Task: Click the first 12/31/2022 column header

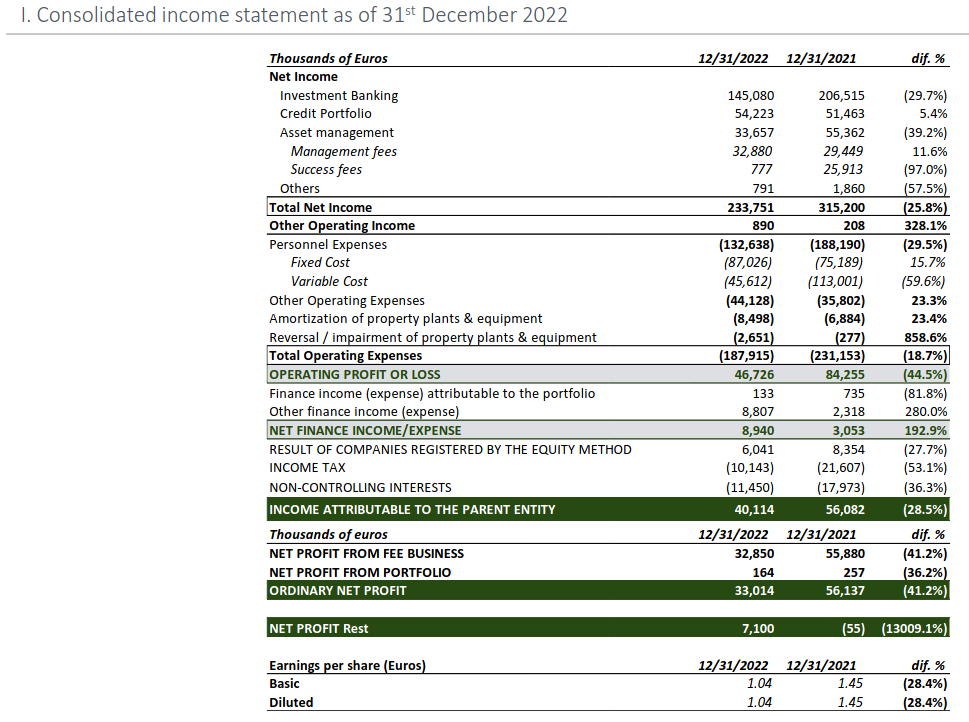Action: pos(733,59)
